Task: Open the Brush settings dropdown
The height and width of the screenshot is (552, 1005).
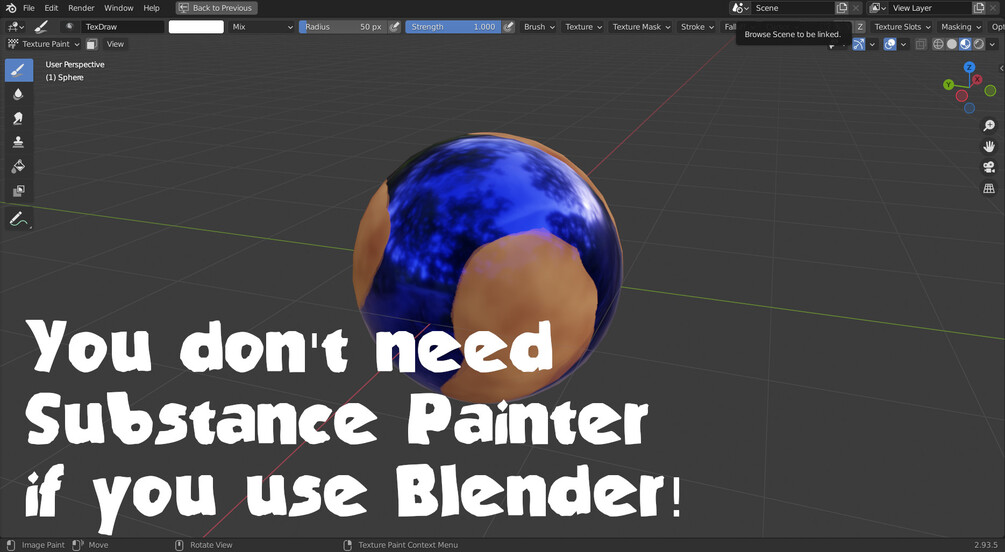Action: point(539,27)
